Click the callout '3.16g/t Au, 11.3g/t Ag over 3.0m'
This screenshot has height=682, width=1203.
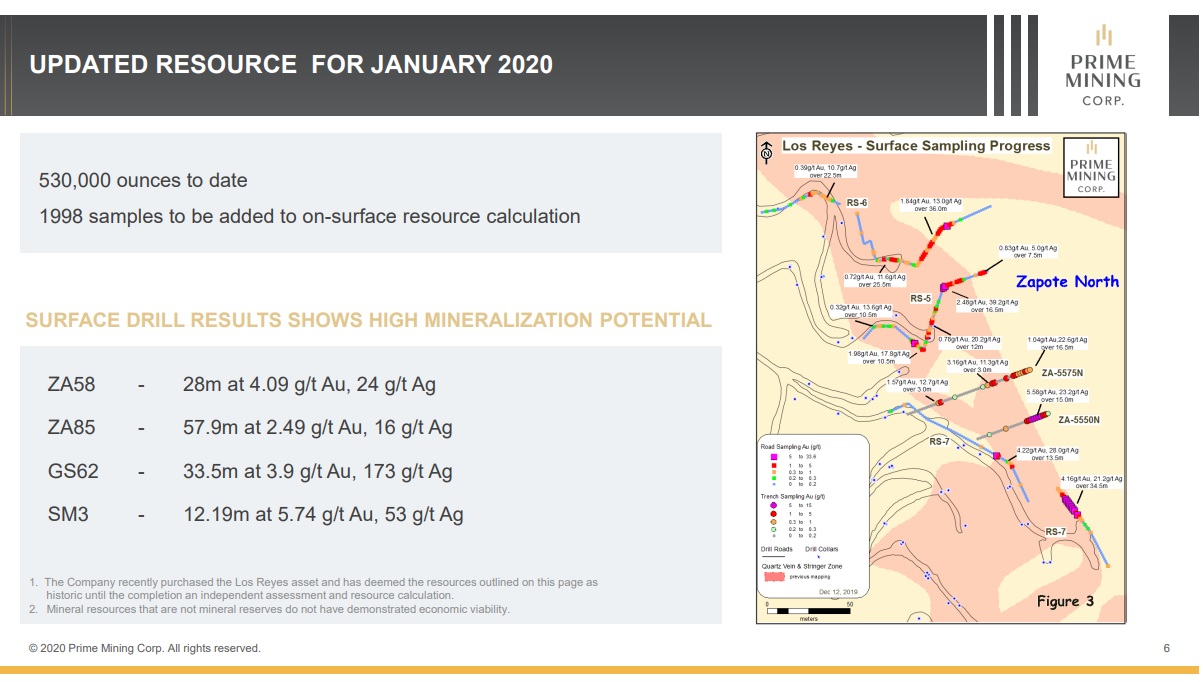click(x=977, y=366)
